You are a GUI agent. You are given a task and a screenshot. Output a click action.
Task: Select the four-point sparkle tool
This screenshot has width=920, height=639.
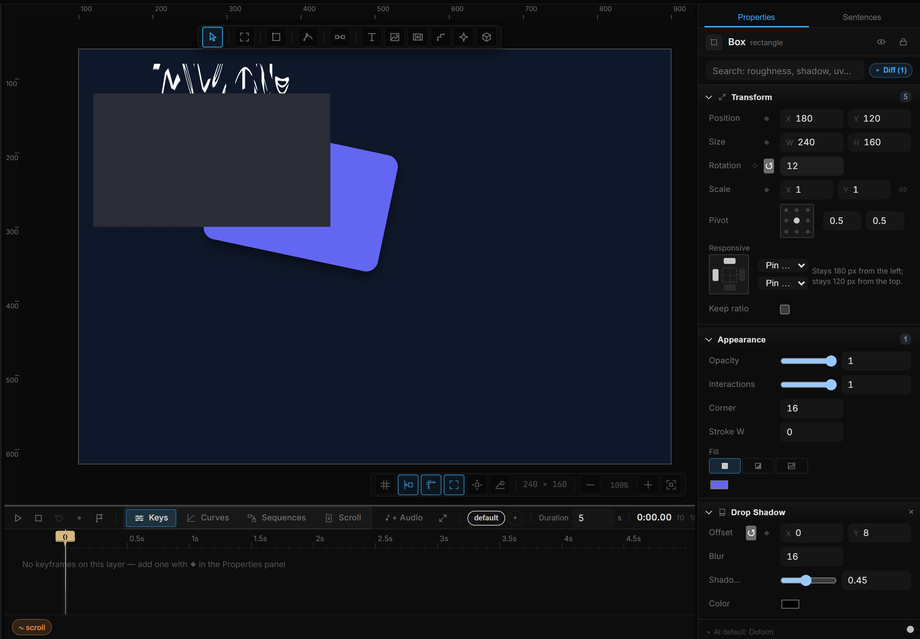pyautogui.click(x=464, y=37)
